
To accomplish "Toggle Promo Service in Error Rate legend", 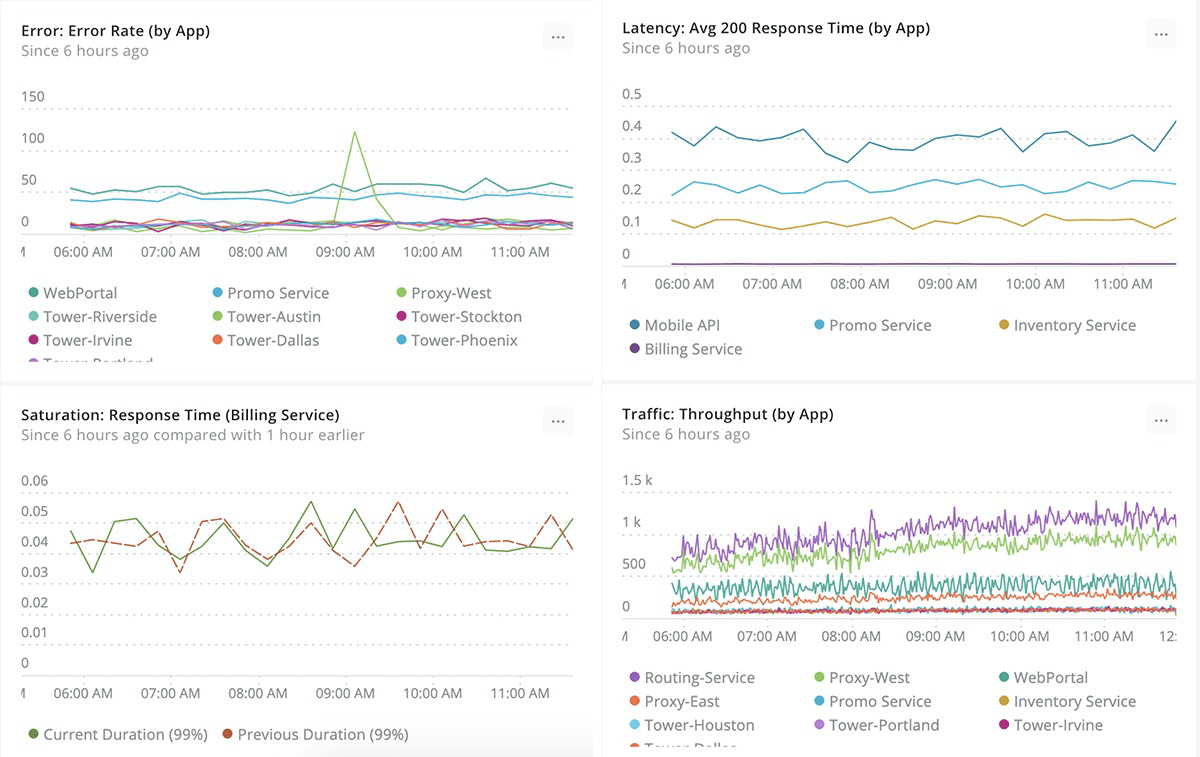I will [270, 293].
